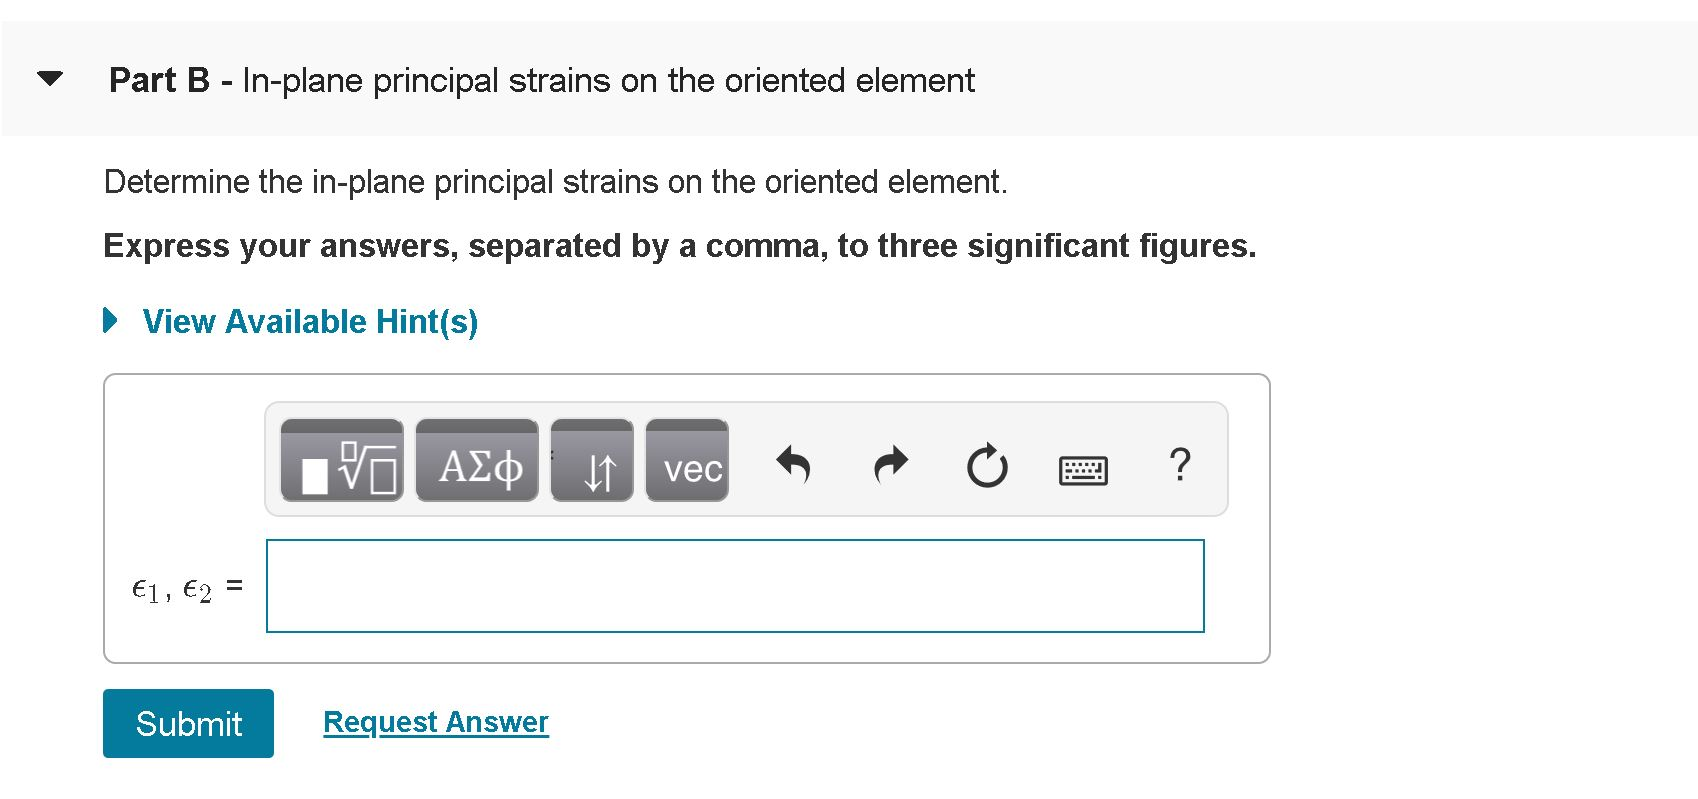Screen dimensions: 1698x799
Task: Click the bold answer instructions text
Action: (x=679, y=246)
